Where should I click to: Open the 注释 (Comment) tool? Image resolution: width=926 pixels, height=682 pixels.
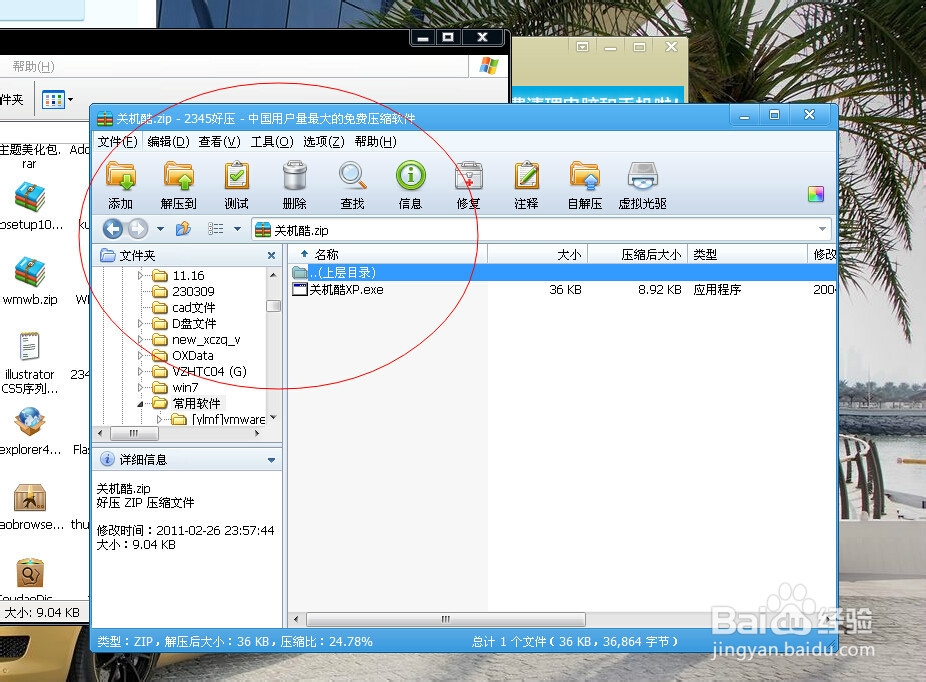pos(526,185)
